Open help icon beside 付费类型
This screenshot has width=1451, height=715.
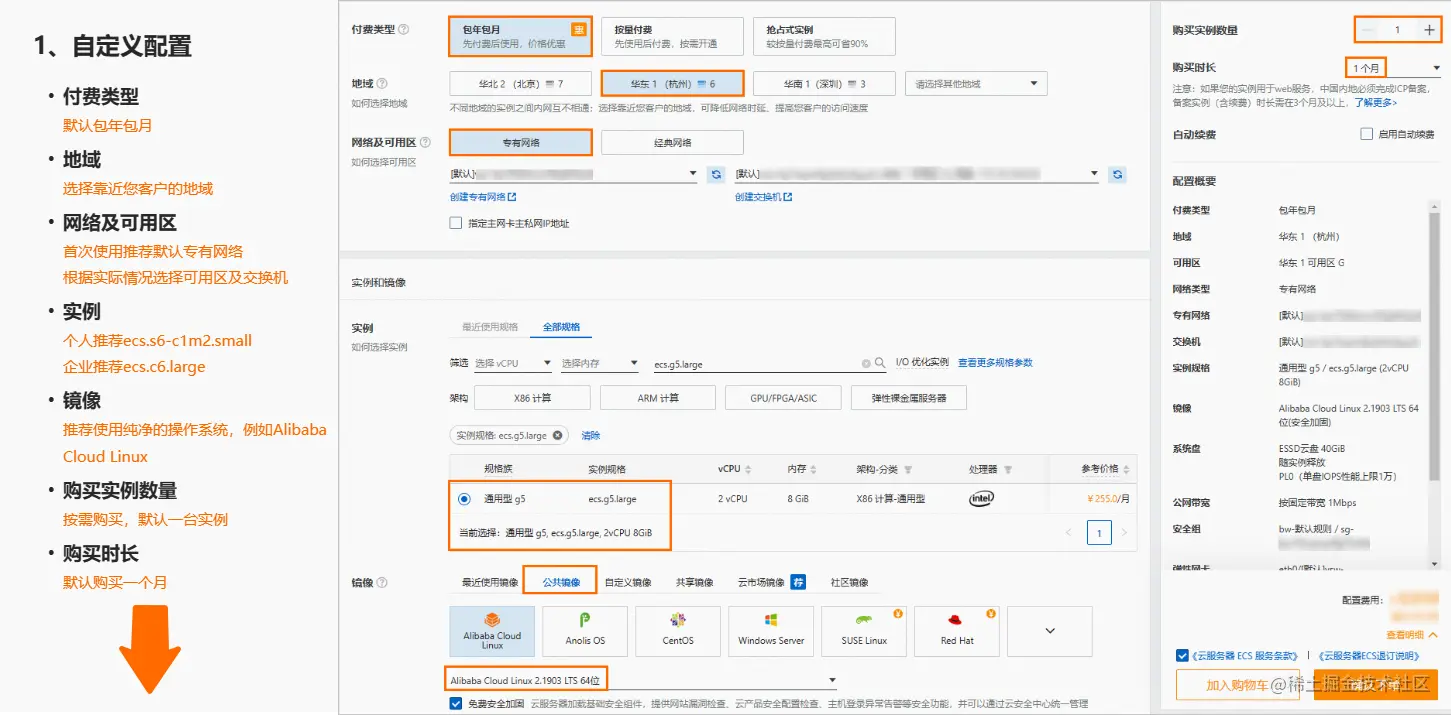tap(404, 30)
